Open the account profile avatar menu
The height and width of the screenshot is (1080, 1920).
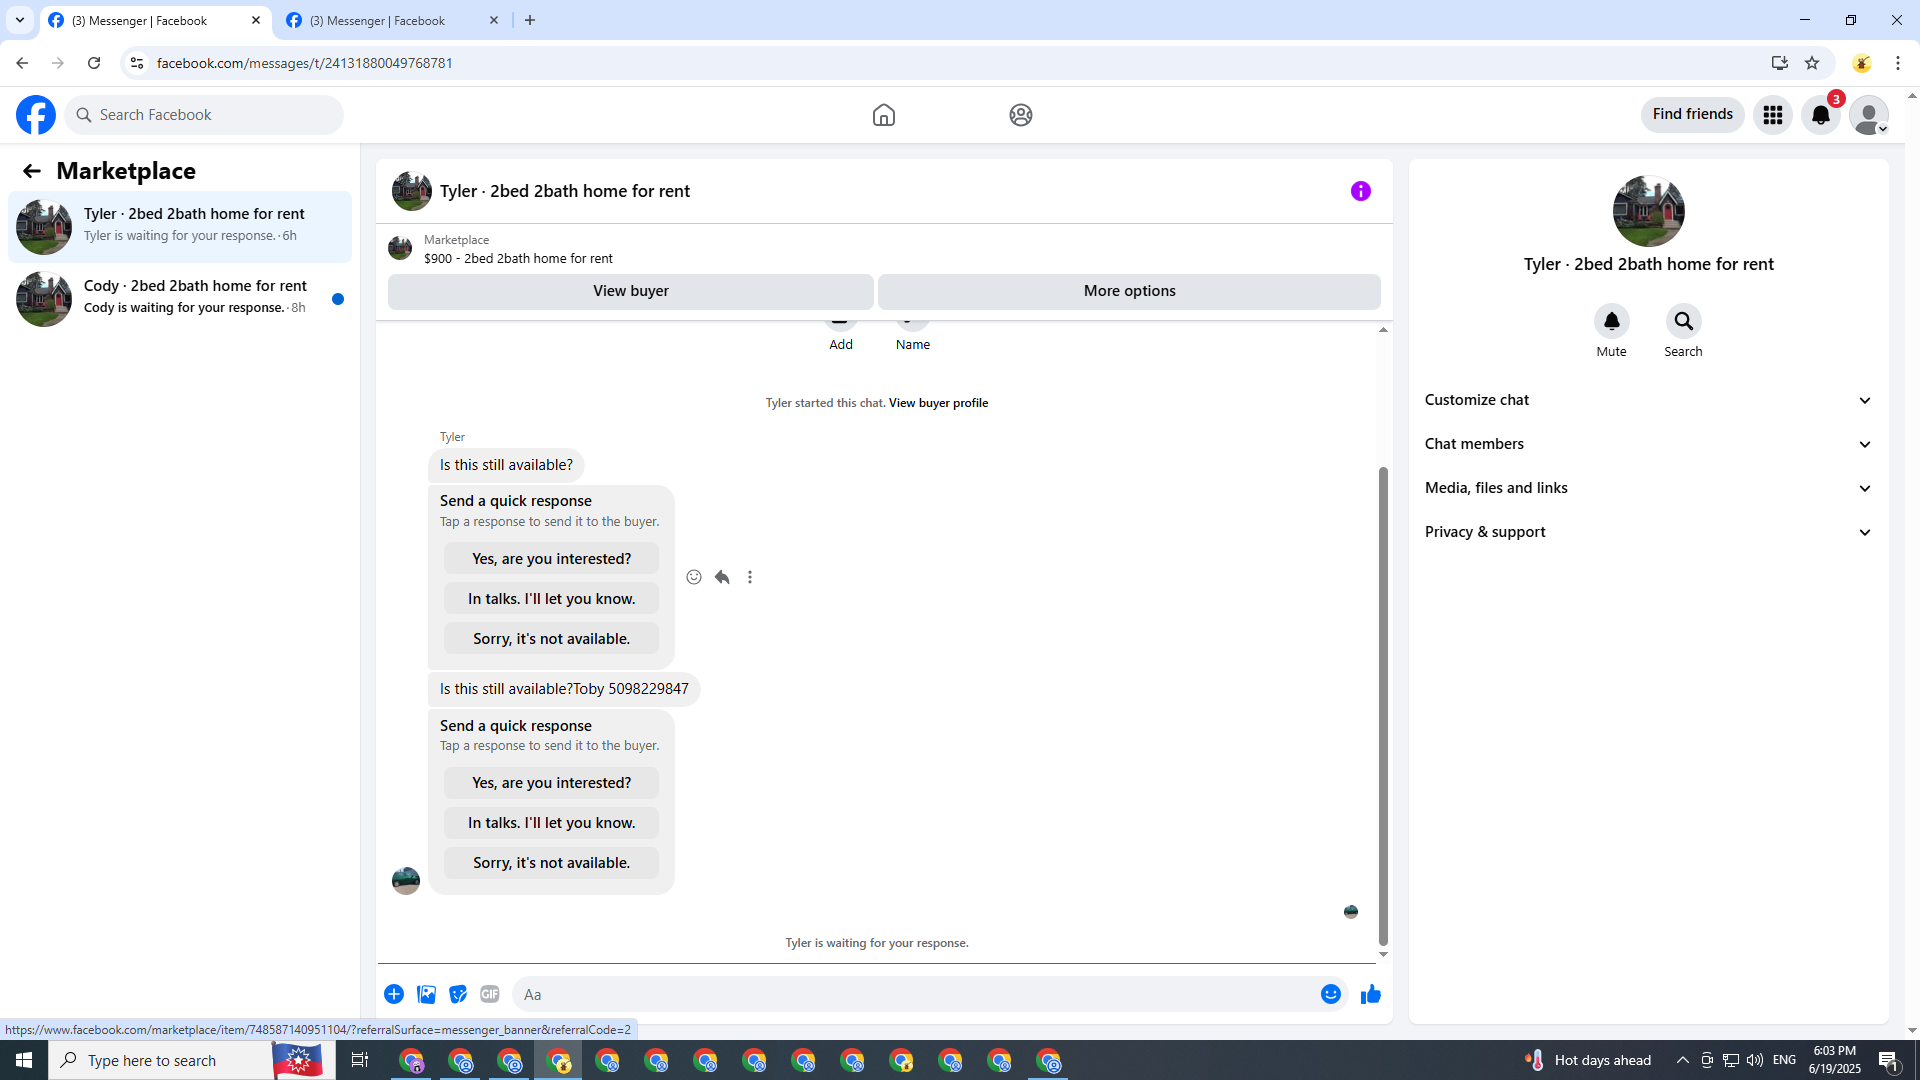(1868, 115)
